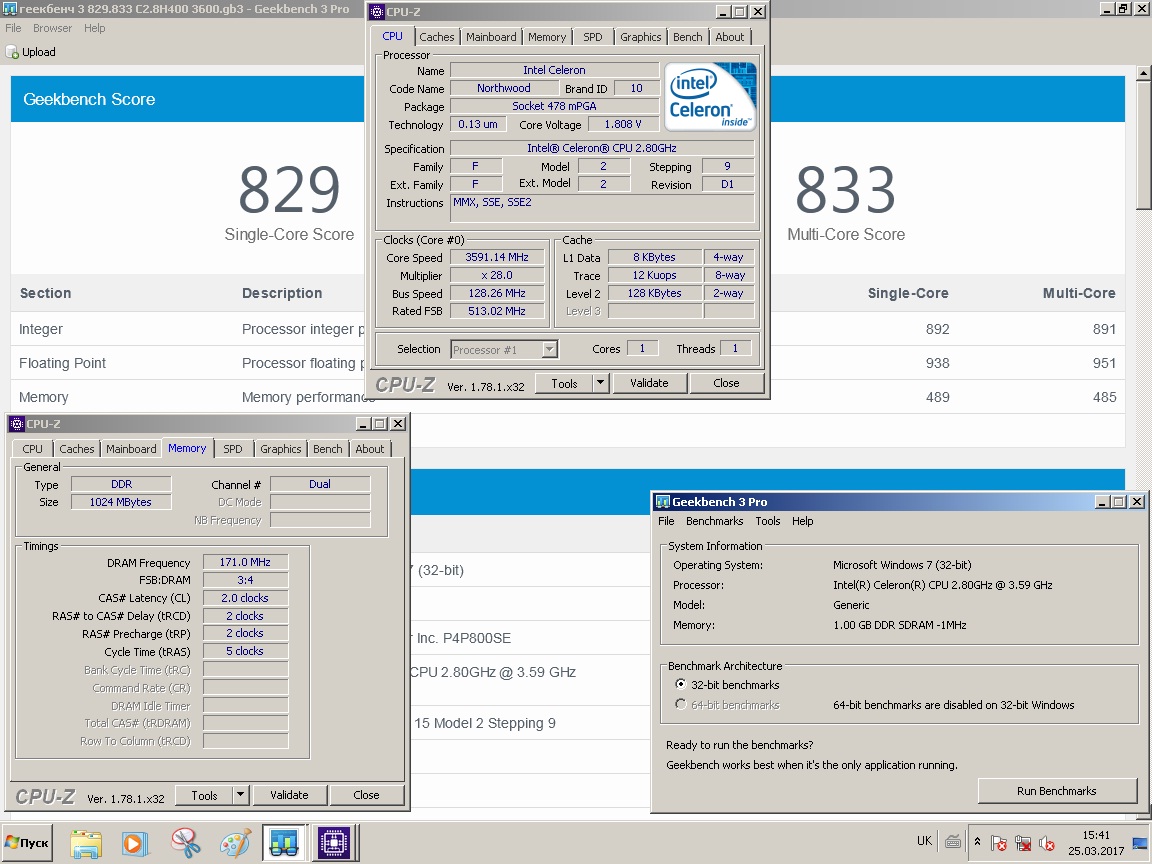Click the Specification Intel Celeron 2.80GHz field

602,148
